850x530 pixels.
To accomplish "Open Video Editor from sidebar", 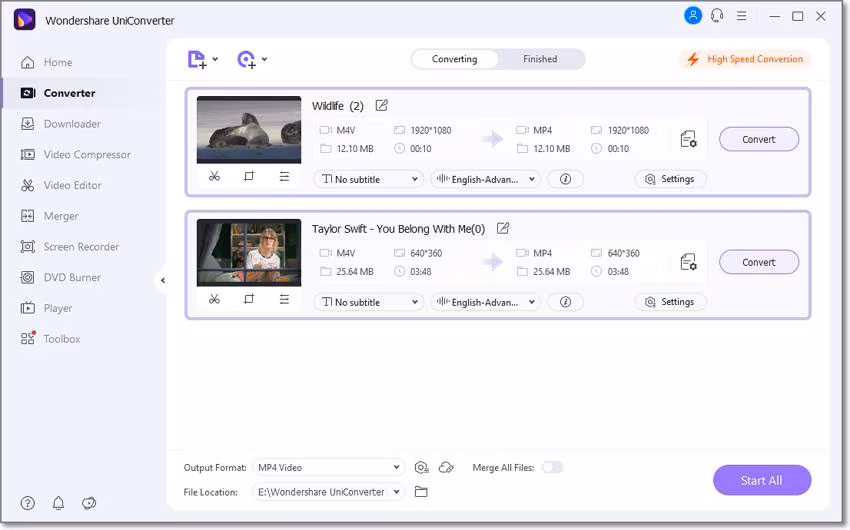I will tap(61, 185).
